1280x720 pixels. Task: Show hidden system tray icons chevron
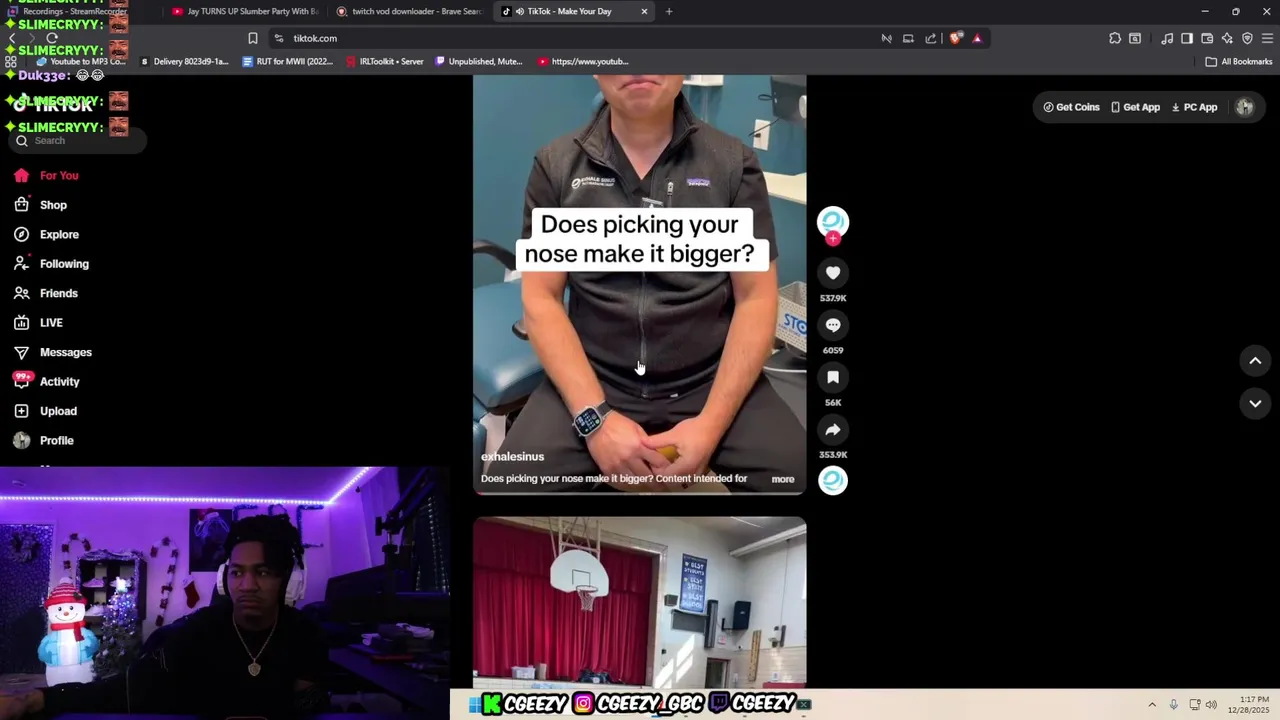tap(1151, 705)
